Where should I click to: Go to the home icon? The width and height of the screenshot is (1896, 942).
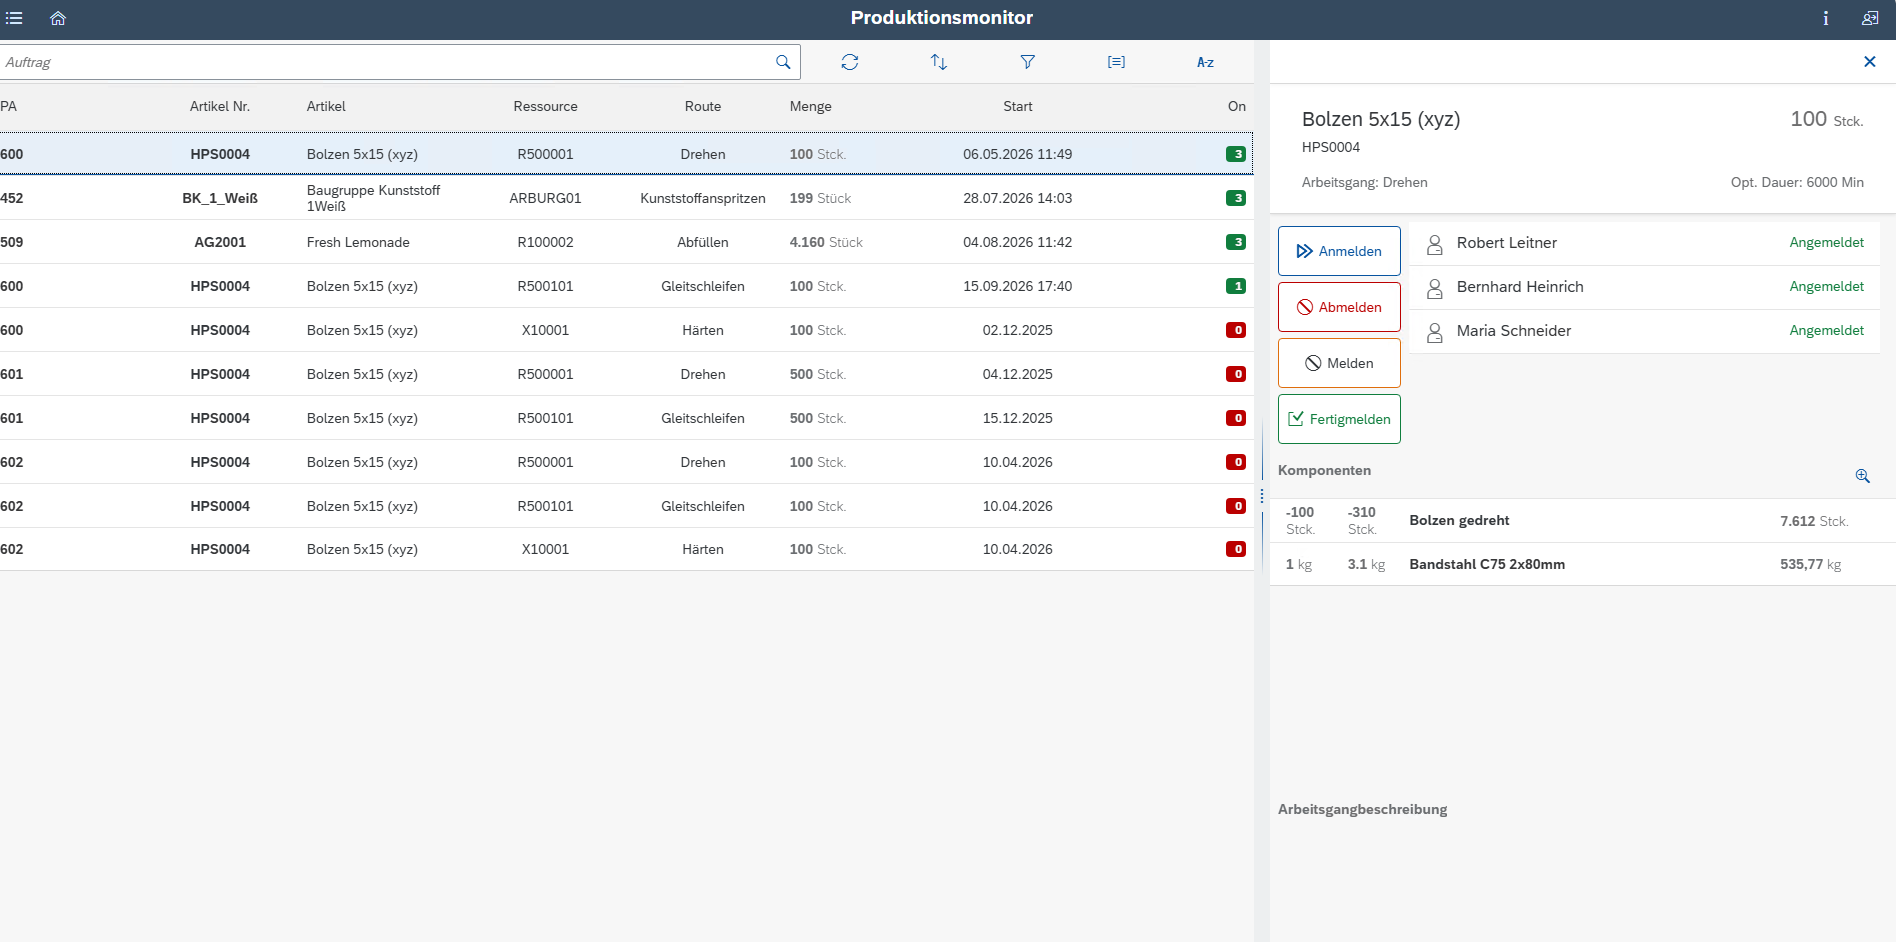[58, 18]
